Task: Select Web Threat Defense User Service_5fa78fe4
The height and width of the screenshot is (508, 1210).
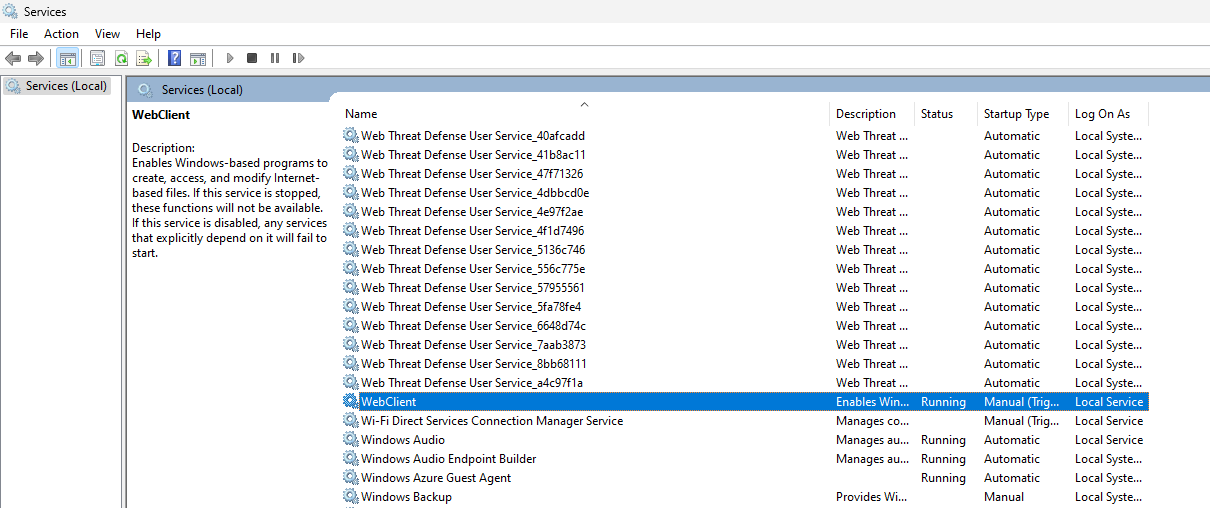Action: 471,307
